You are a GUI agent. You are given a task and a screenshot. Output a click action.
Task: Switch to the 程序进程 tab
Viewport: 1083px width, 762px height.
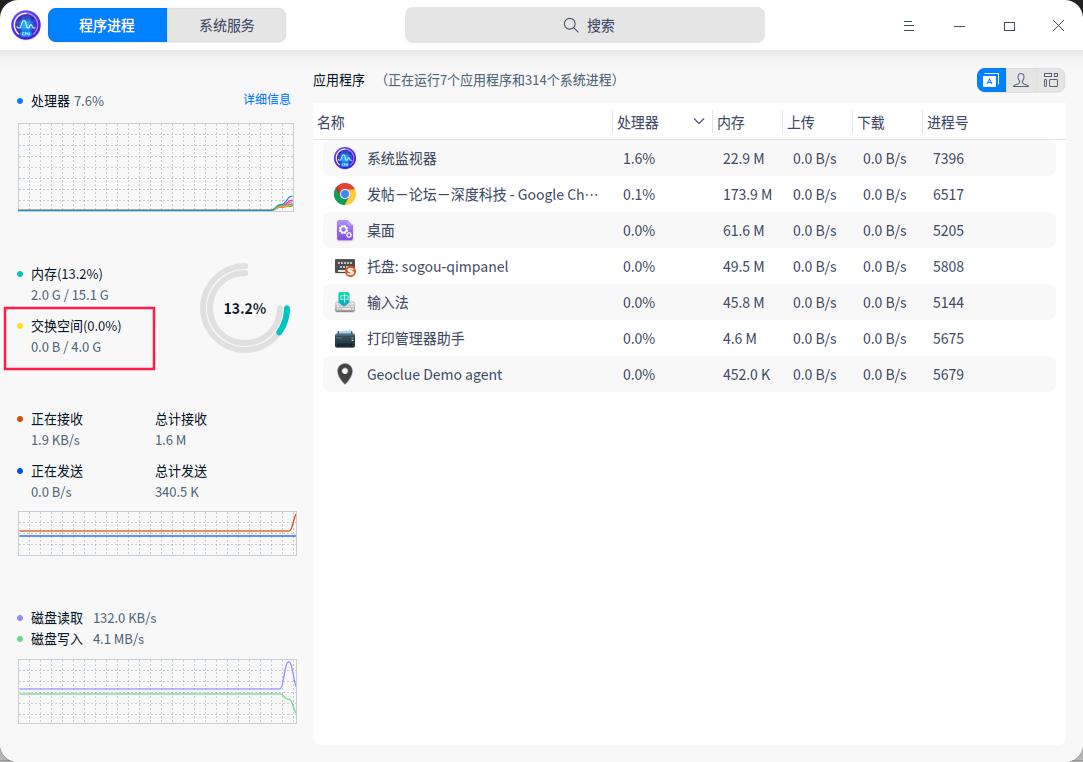pyautogui.click(x=107, y=26)
